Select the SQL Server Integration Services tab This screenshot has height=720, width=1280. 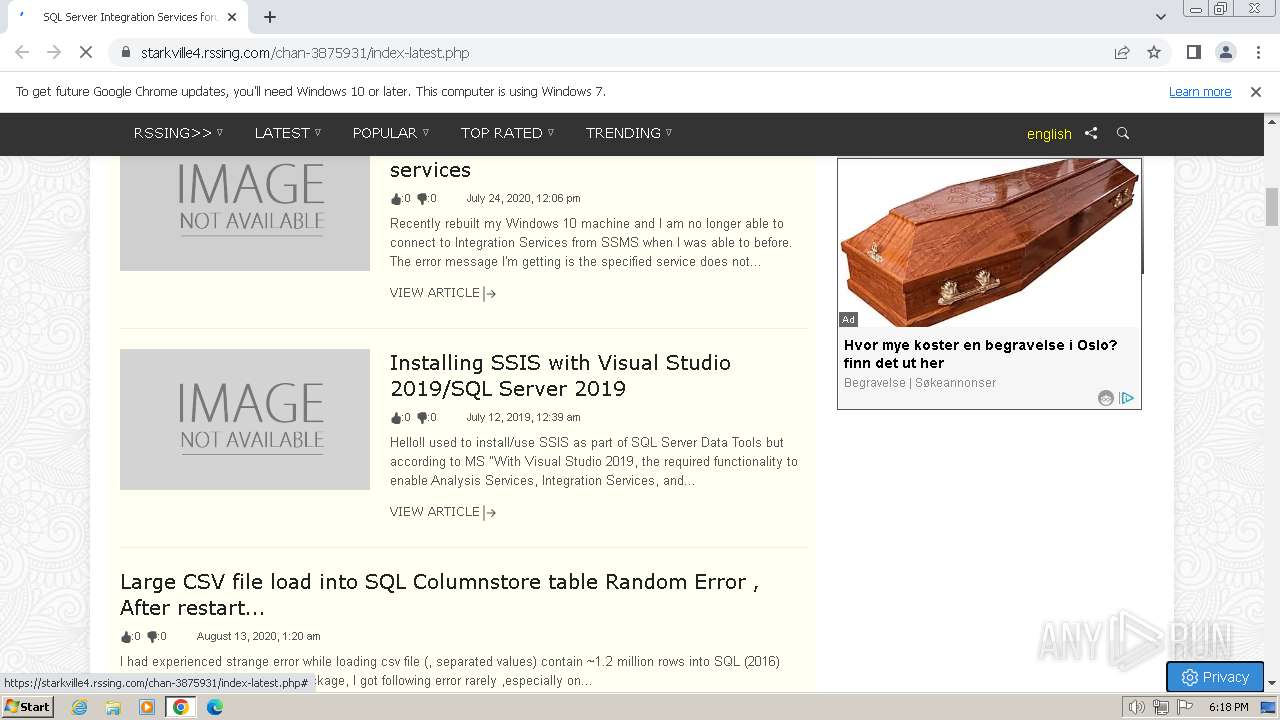click(126, 17)
